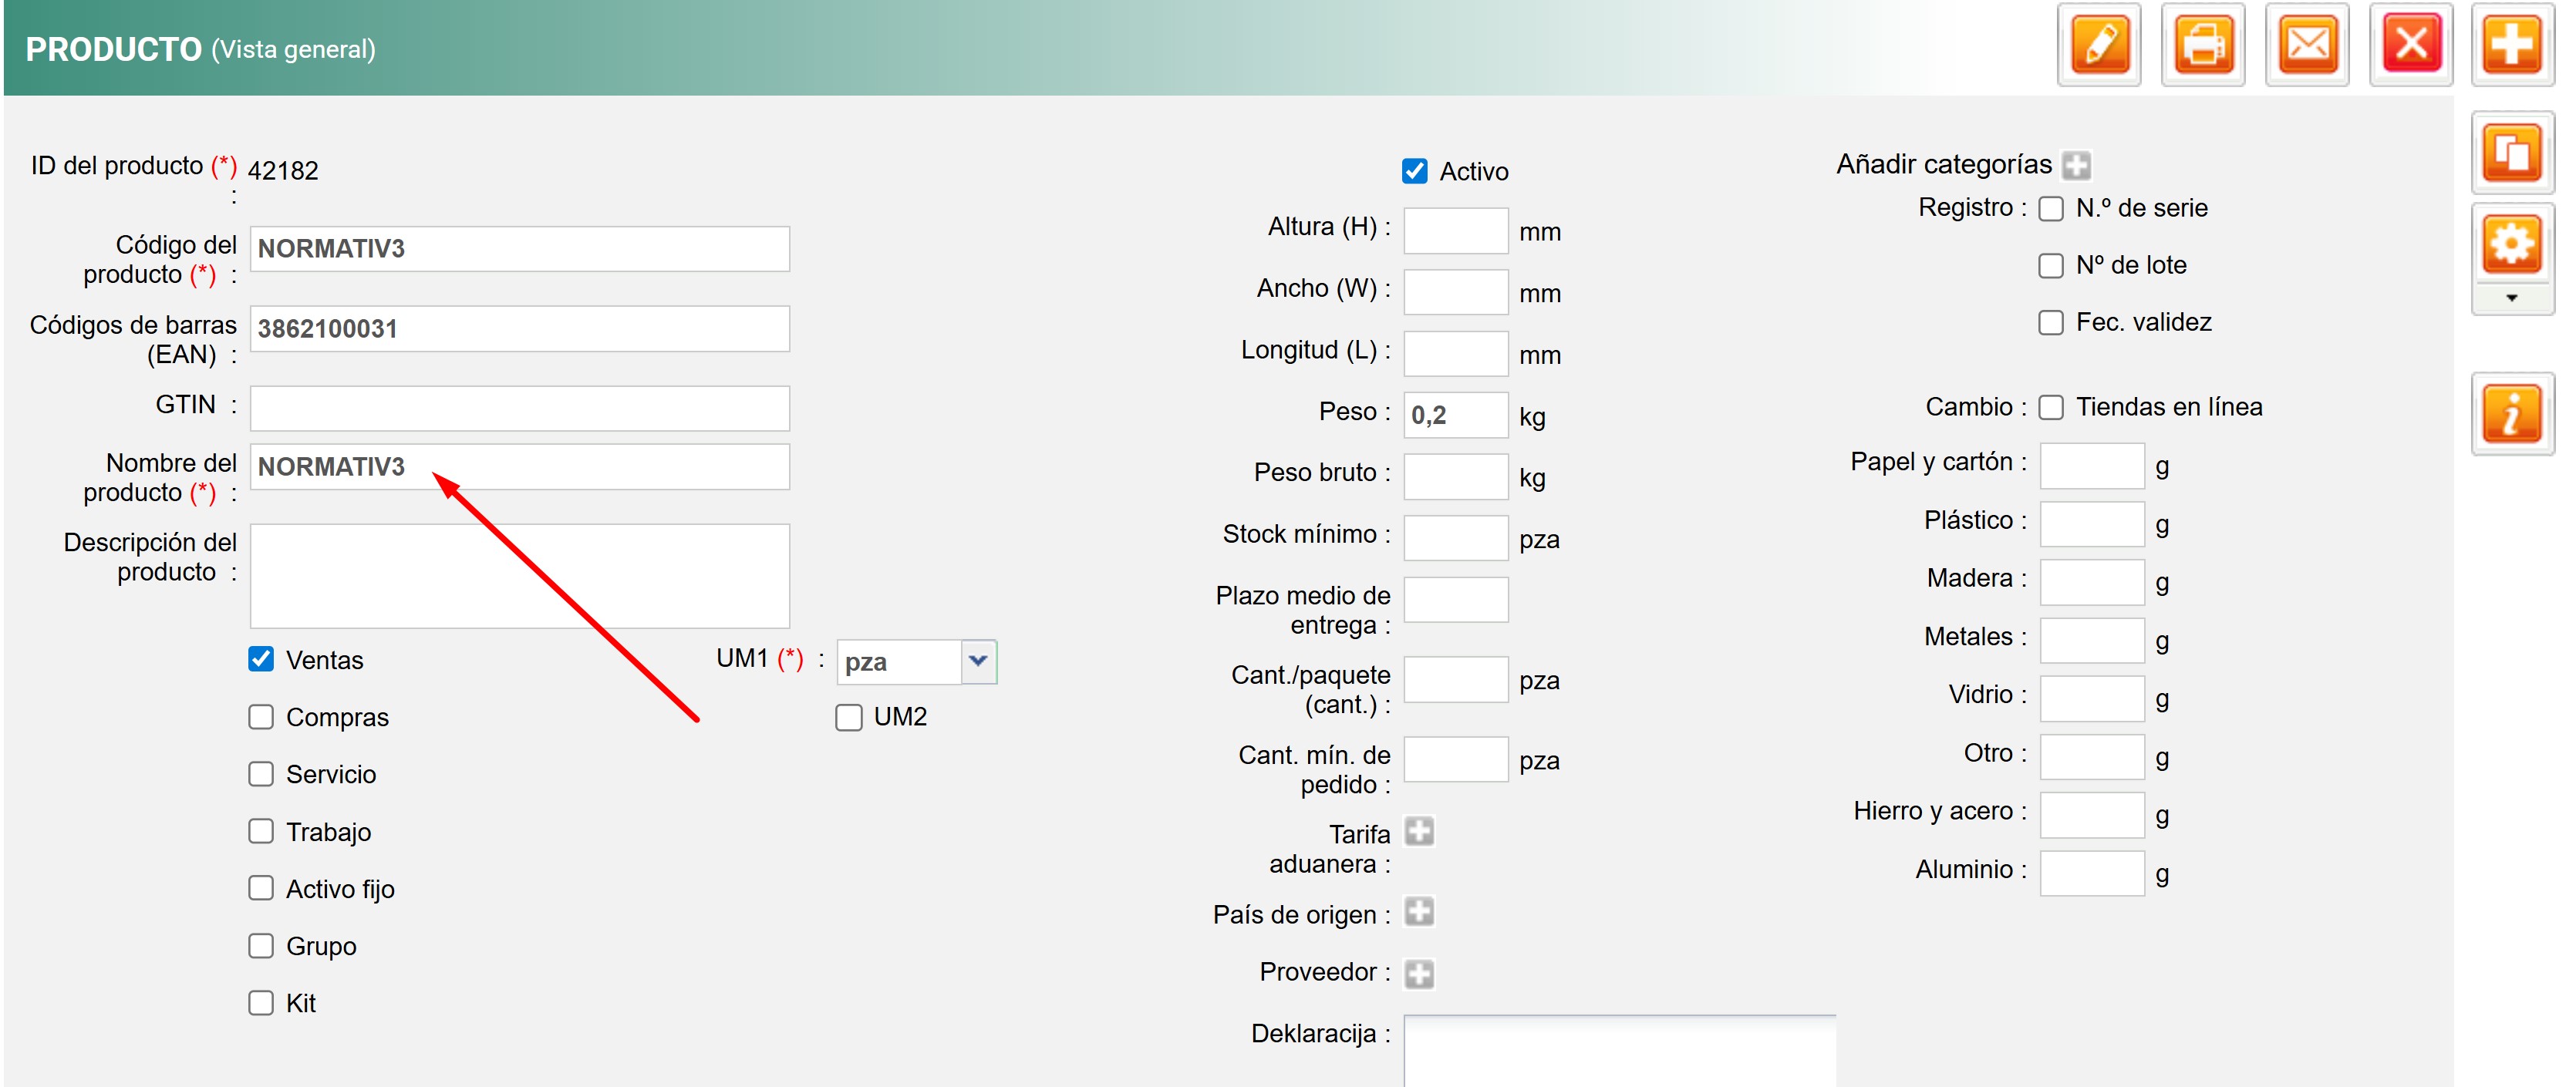Screen dimensions: 2576x1087
Task: Check the Grupo checkbox
Action: click(x=261, y=946)
